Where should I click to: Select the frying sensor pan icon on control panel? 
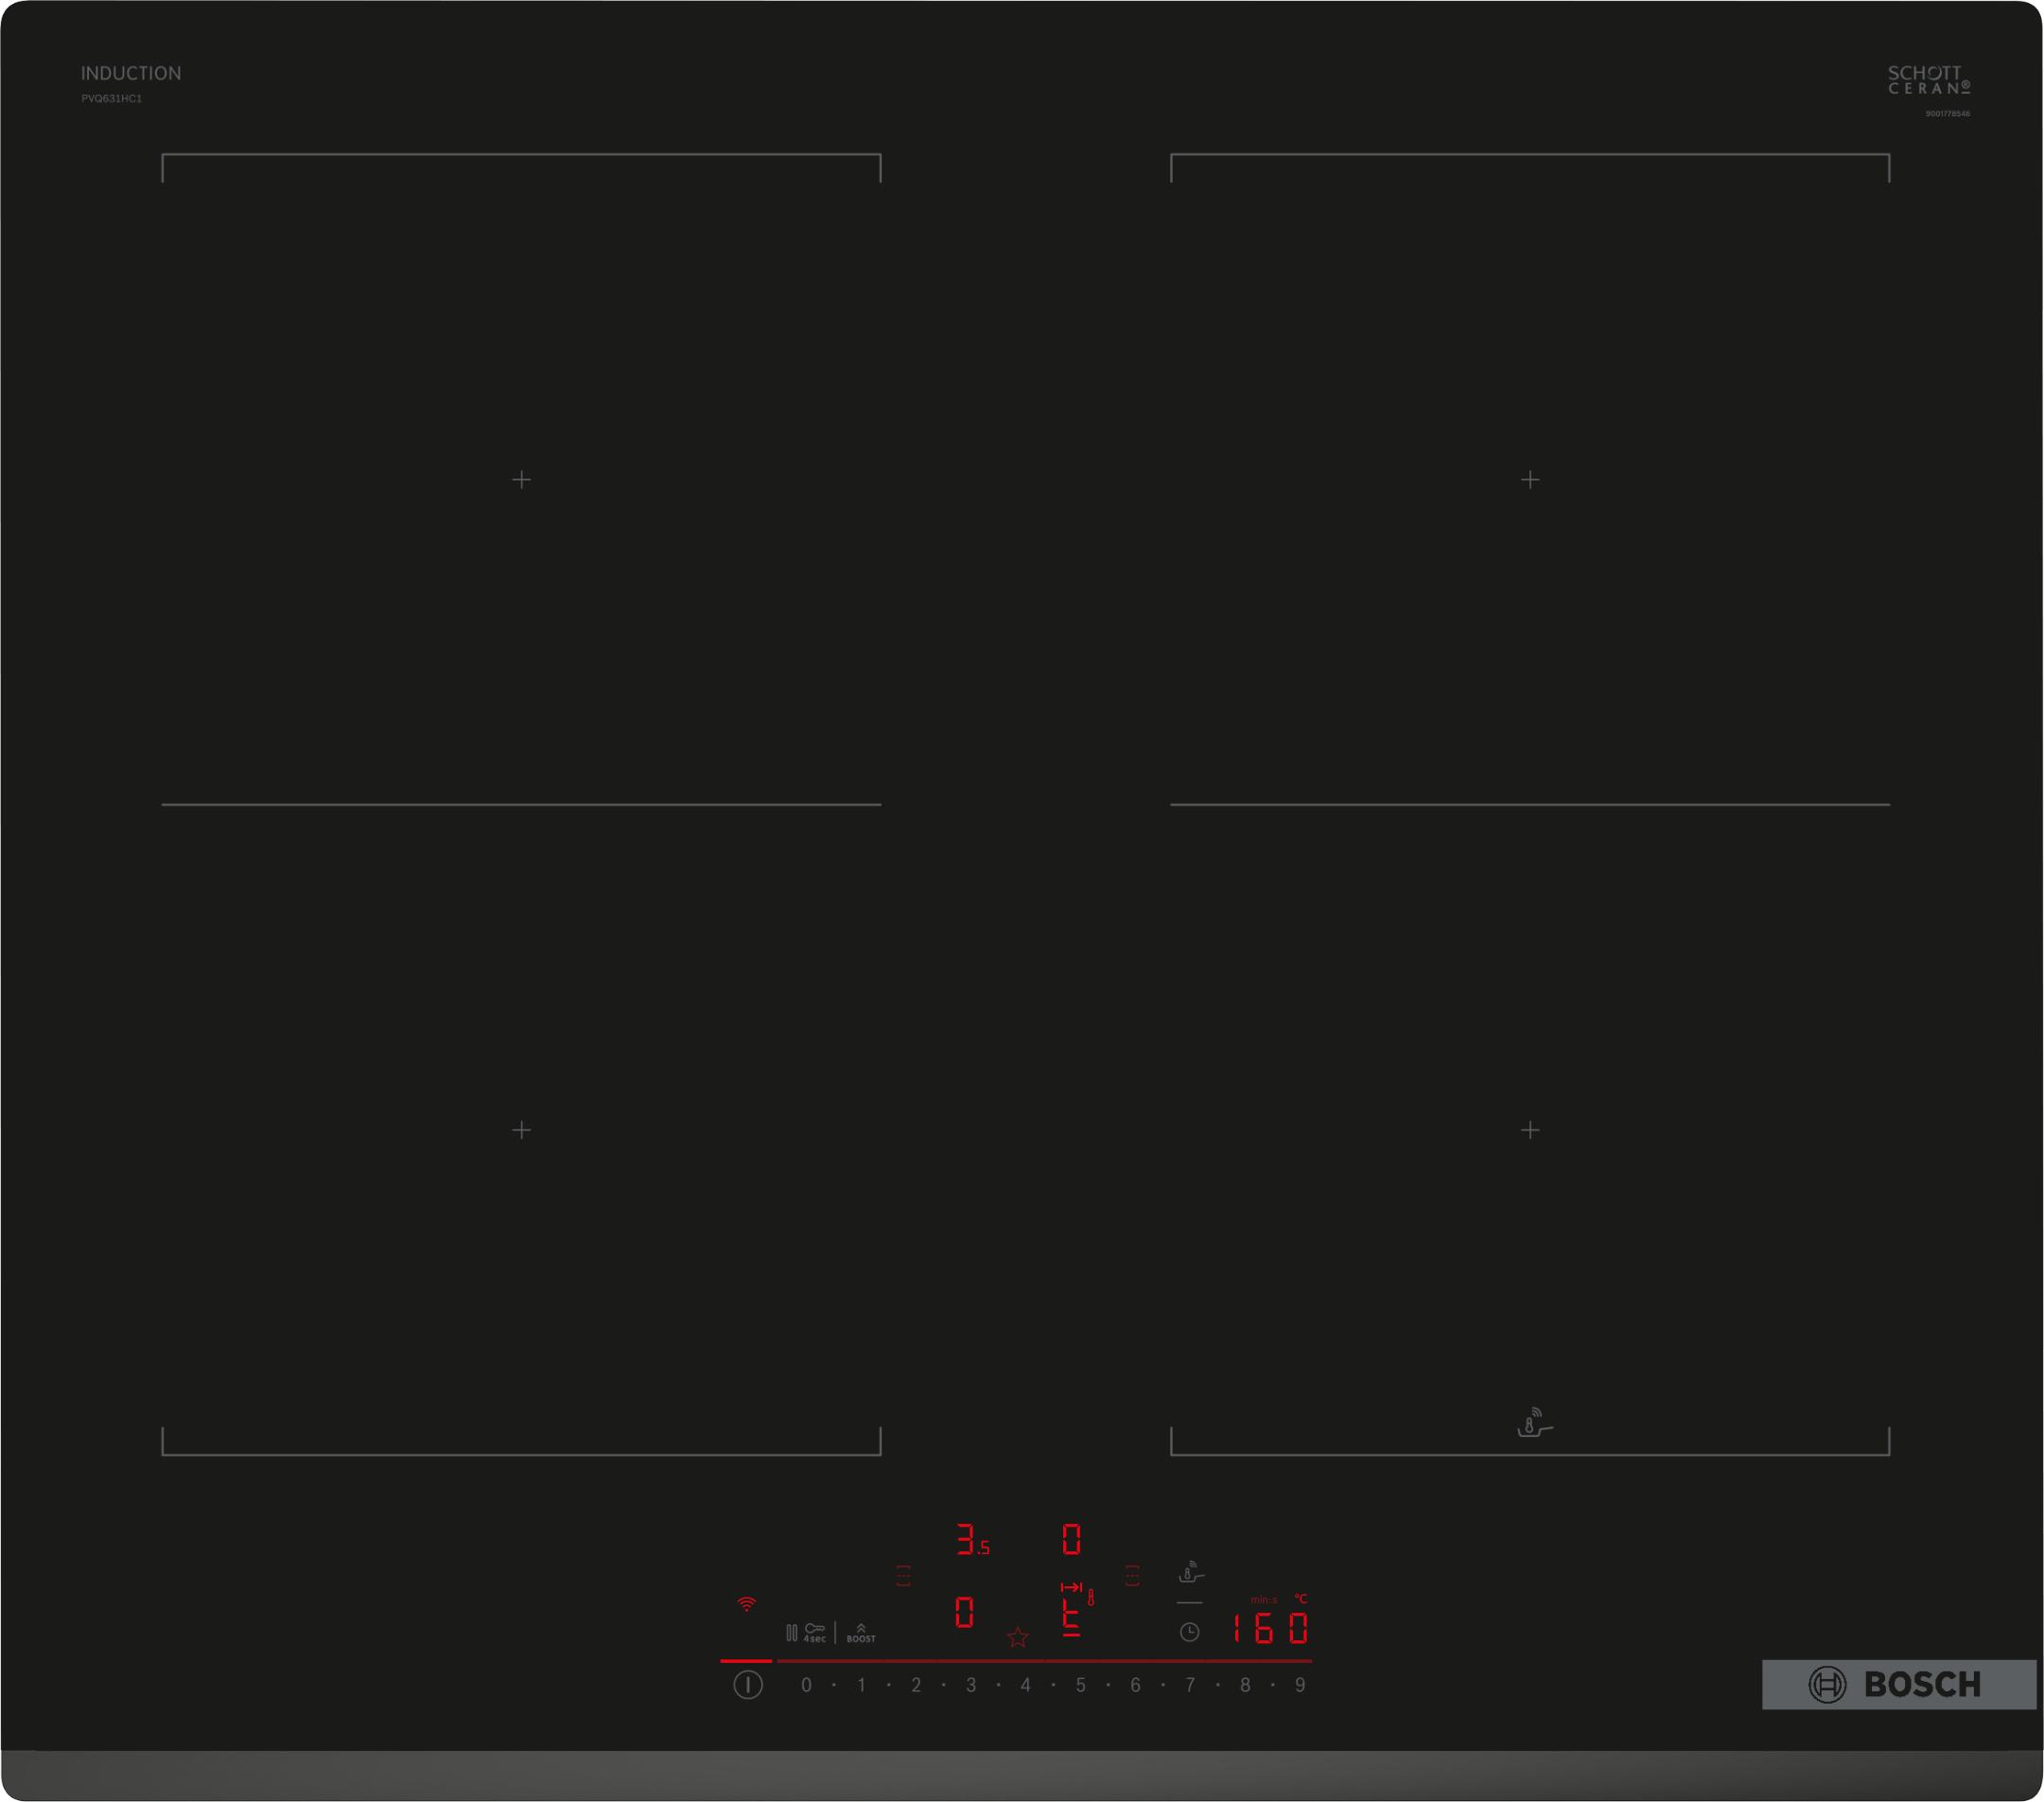[1190, 1574]
